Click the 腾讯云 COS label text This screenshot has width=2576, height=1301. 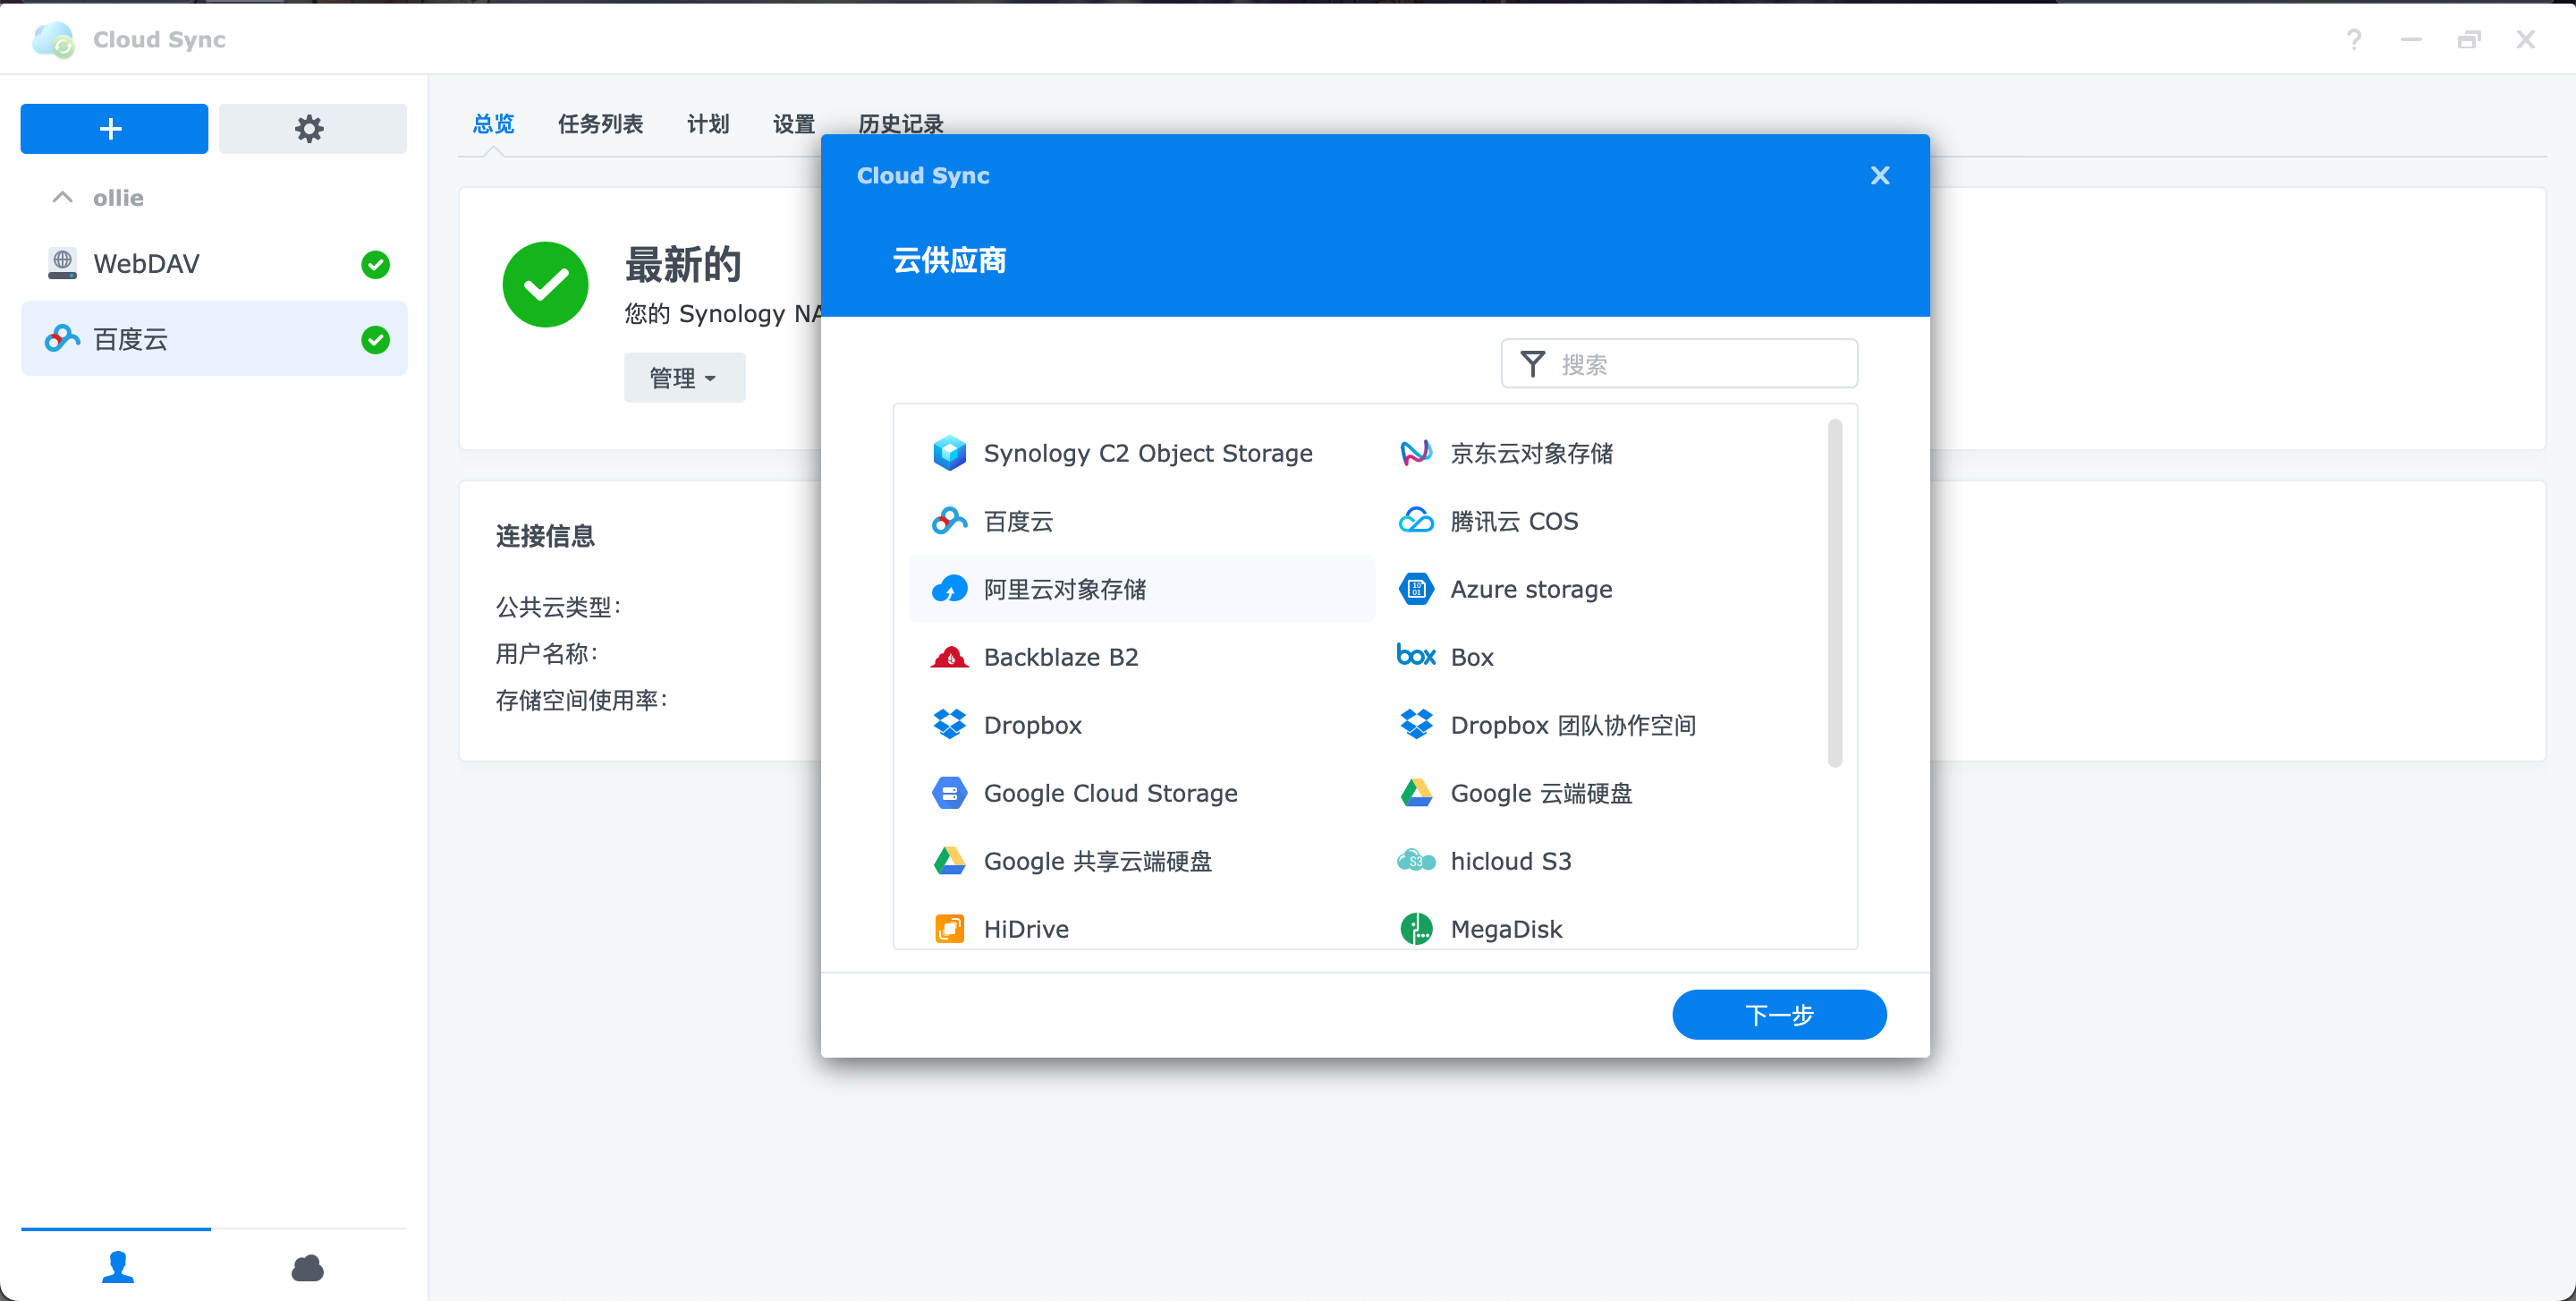(1514, 521)
